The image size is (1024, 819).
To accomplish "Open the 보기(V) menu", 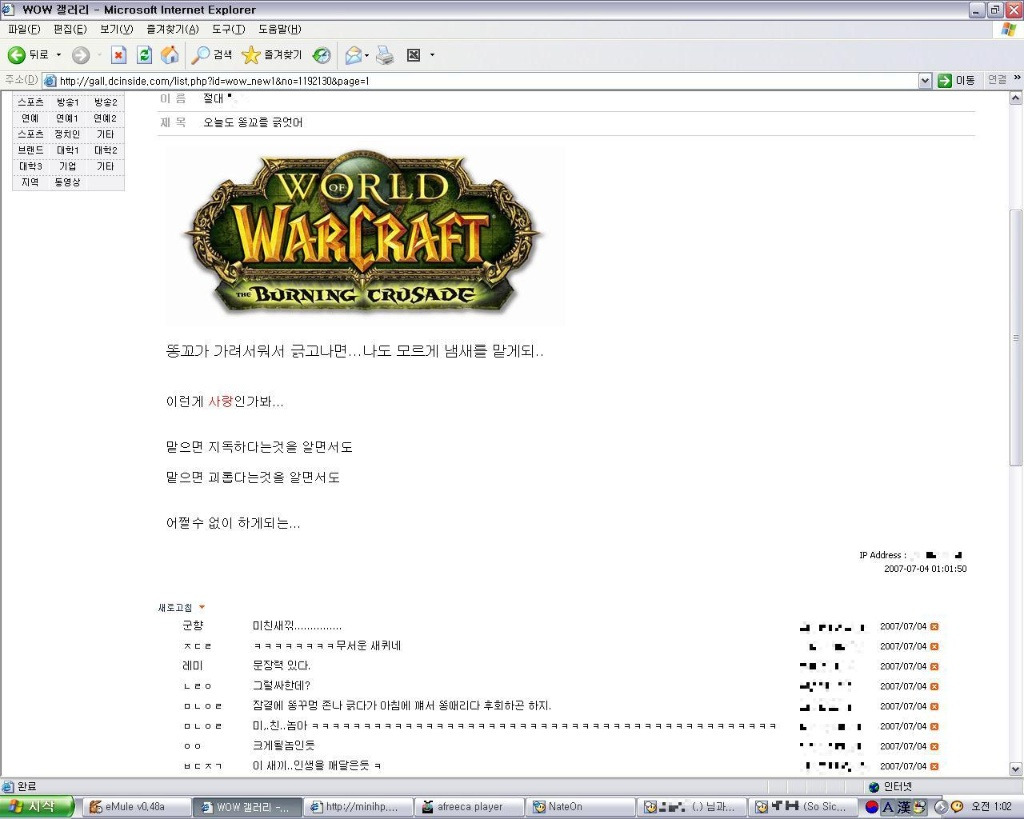I will 116,29.
